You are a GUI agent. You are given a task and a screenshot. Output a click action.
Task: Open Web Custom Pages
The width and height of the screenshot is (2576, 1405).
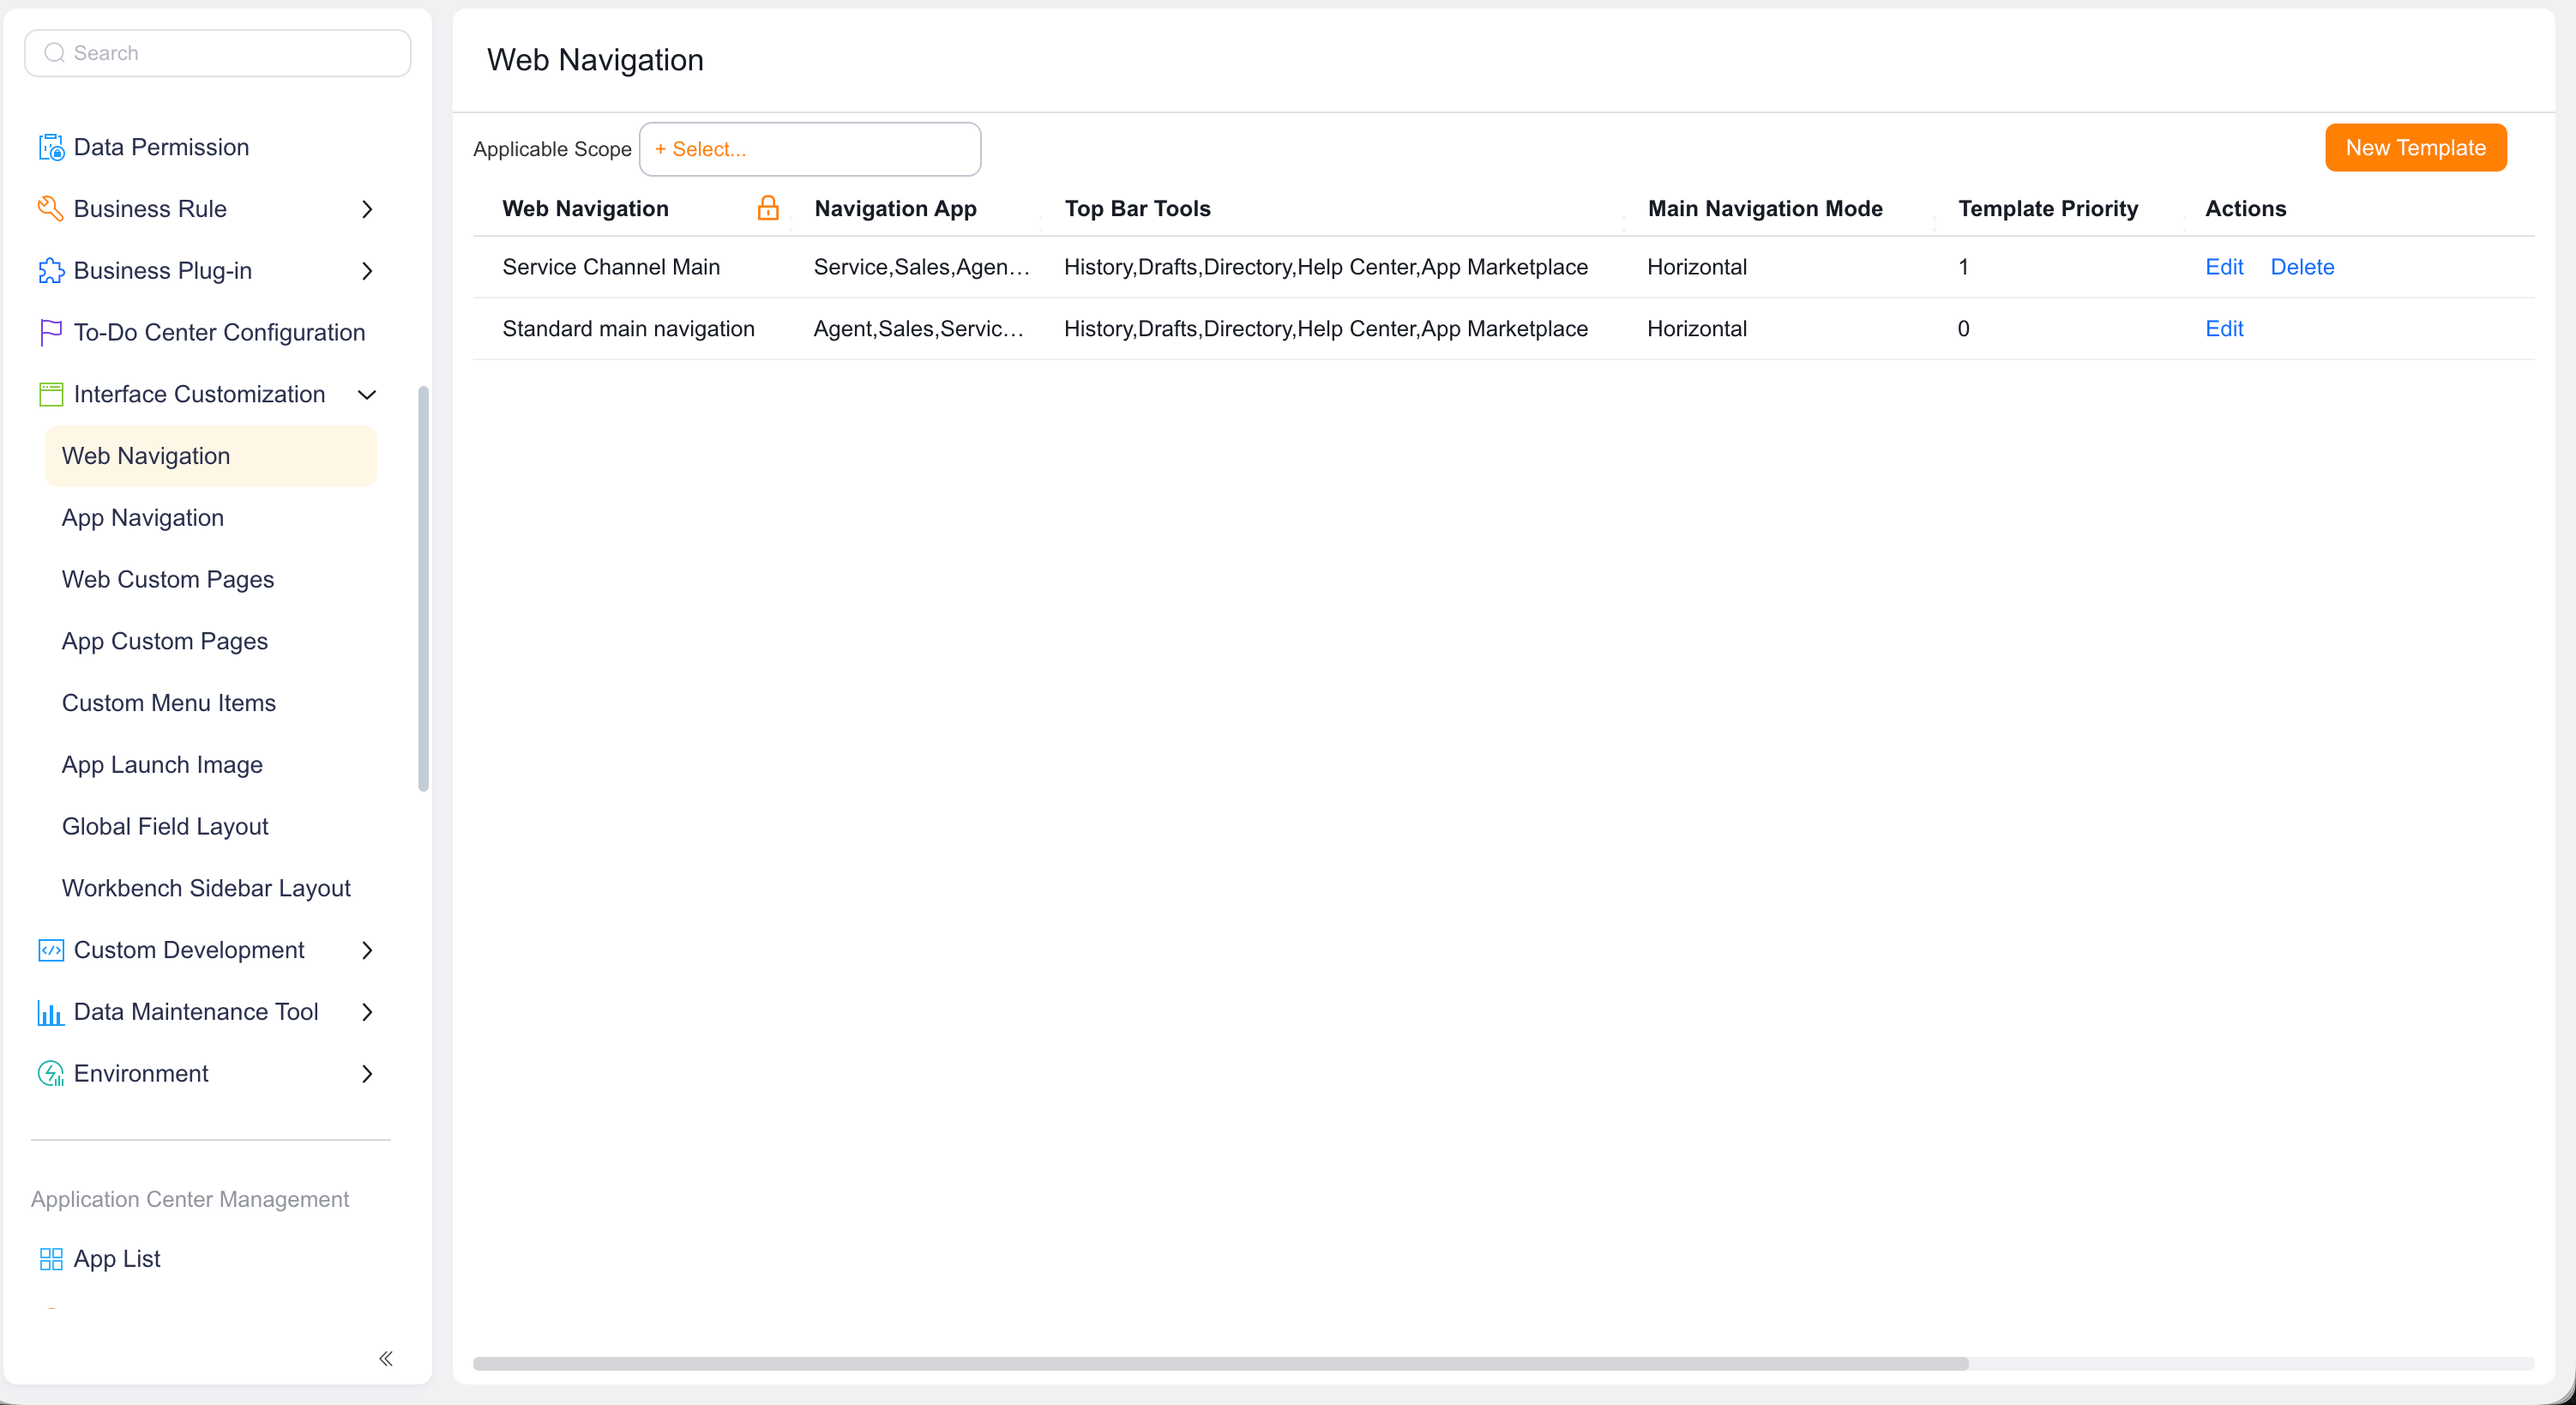168,579
